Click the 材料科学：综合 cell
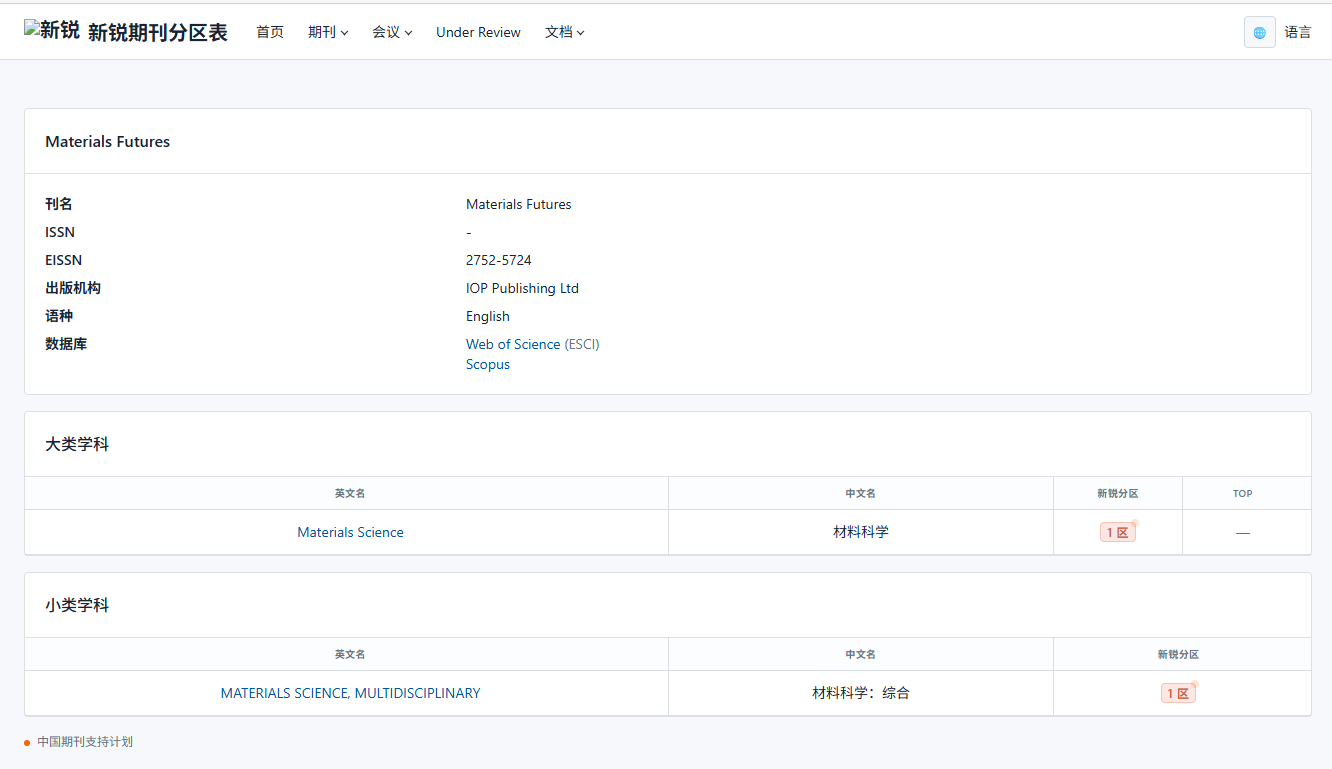The width and height of the screenshot is (1332, 769). click(x=860, y=693)
